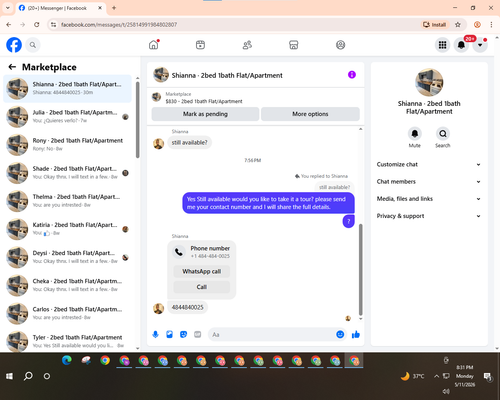This screenshot has width=500, height=400.
Task: Search the conversation with the magnifier icon
Action: pos(443,134)
